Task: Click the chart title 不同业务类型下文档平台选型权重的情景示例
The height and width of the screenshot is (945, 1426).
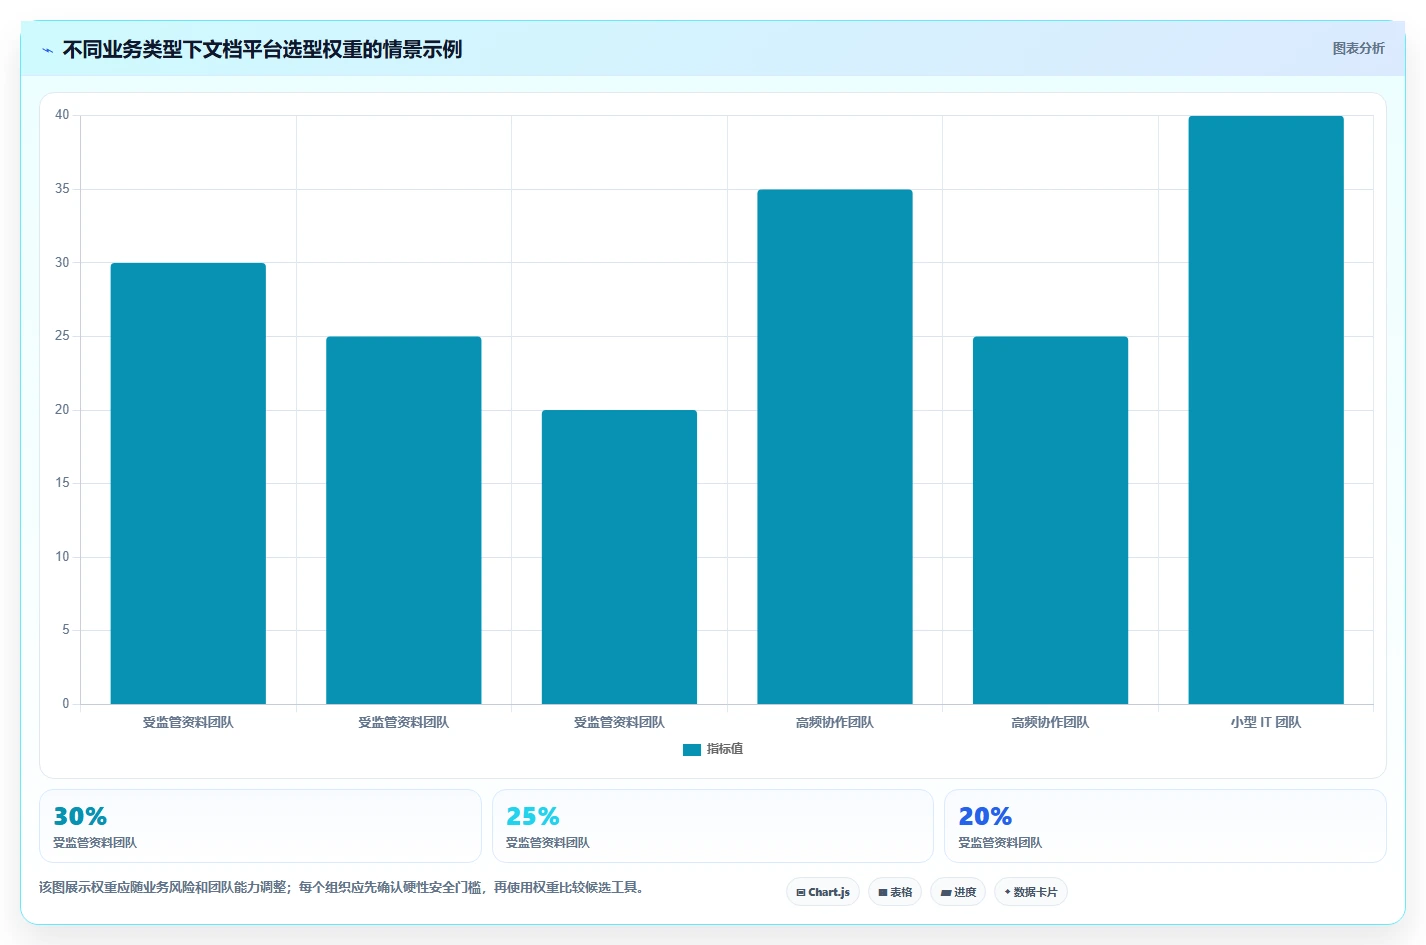Action: pos(262,50)
